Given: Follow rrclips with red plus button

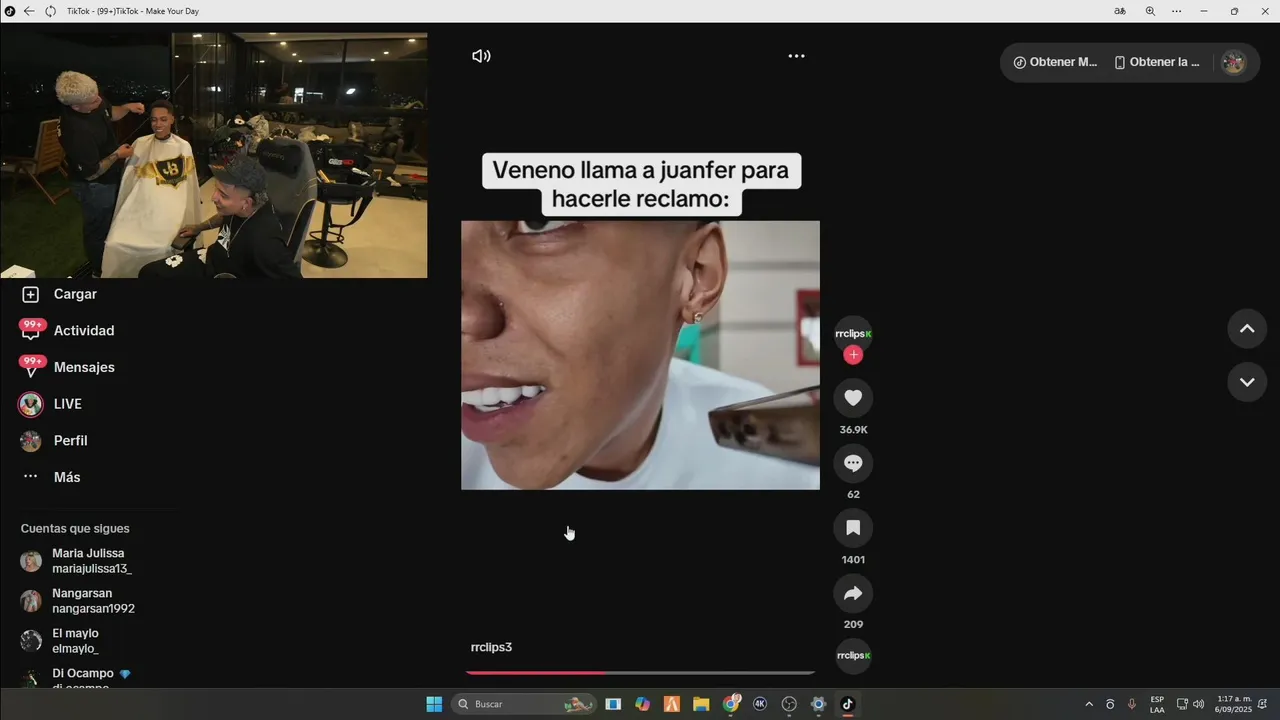Looking at the screenshot, I should [x=853, y=355].
